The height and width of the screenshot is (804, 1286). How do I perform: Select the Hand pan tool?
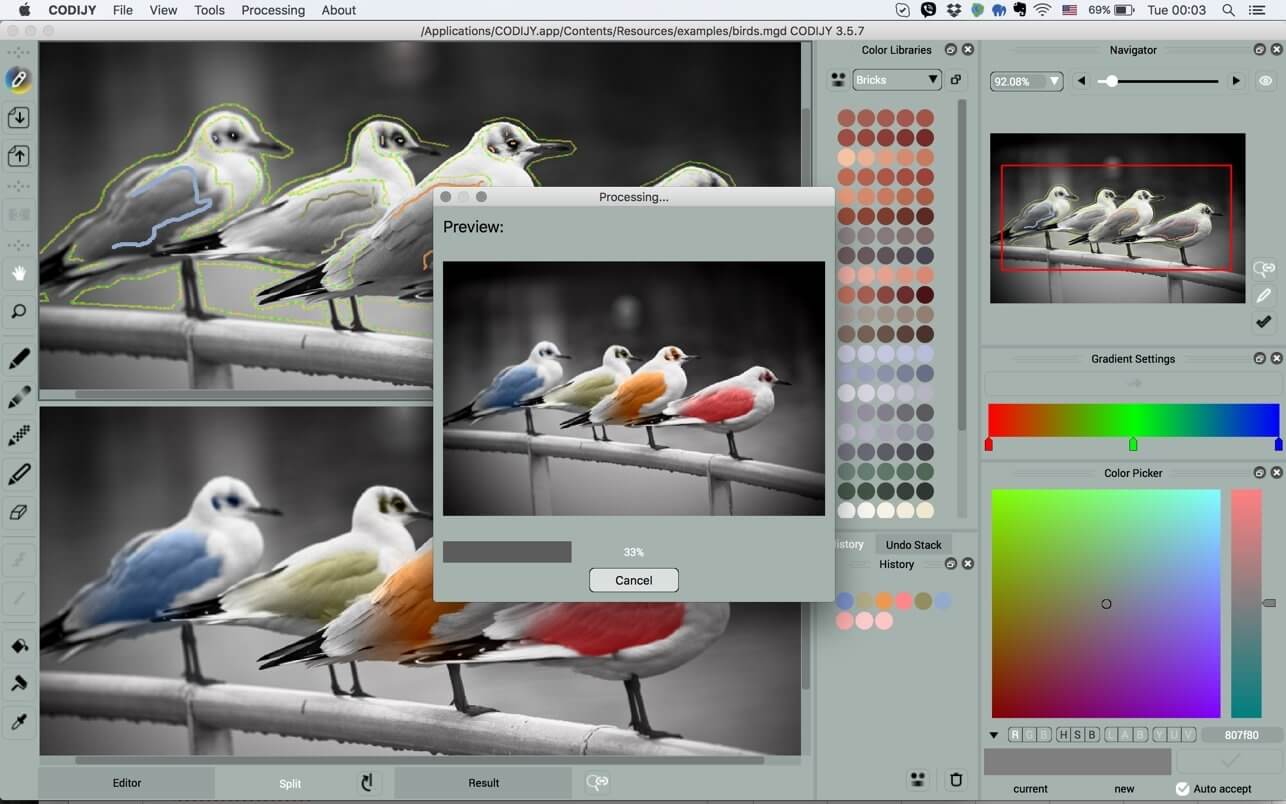pyautogui.click(x=18, y=273)
